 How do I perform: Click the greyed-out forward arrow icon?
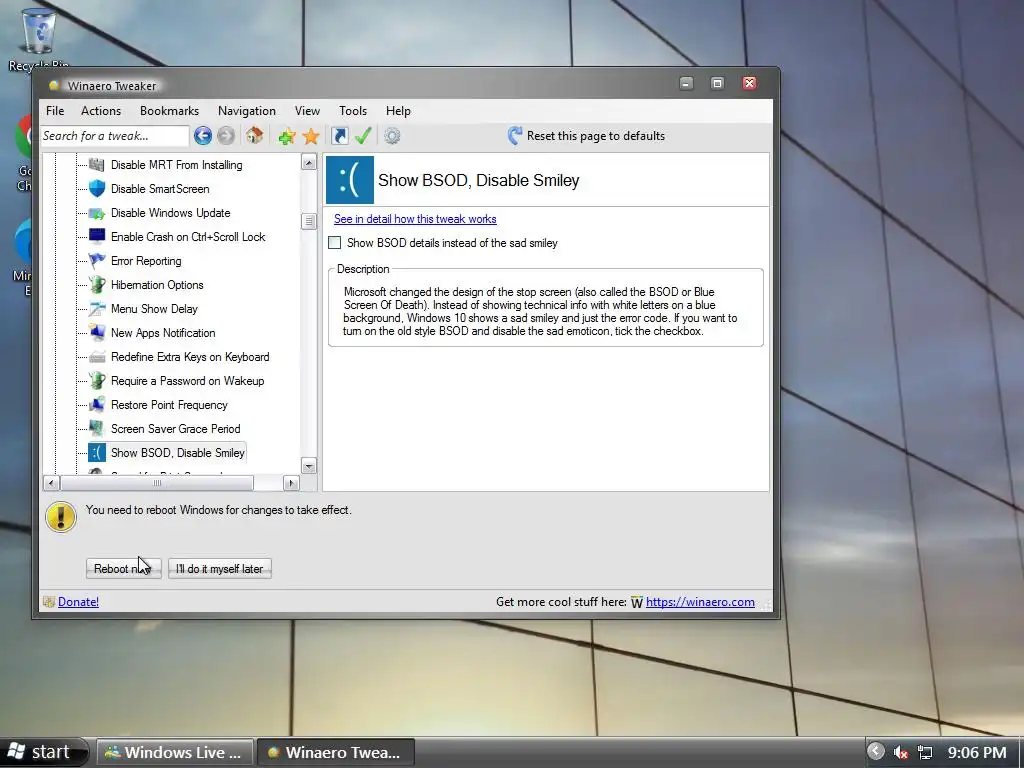(226, 136)
